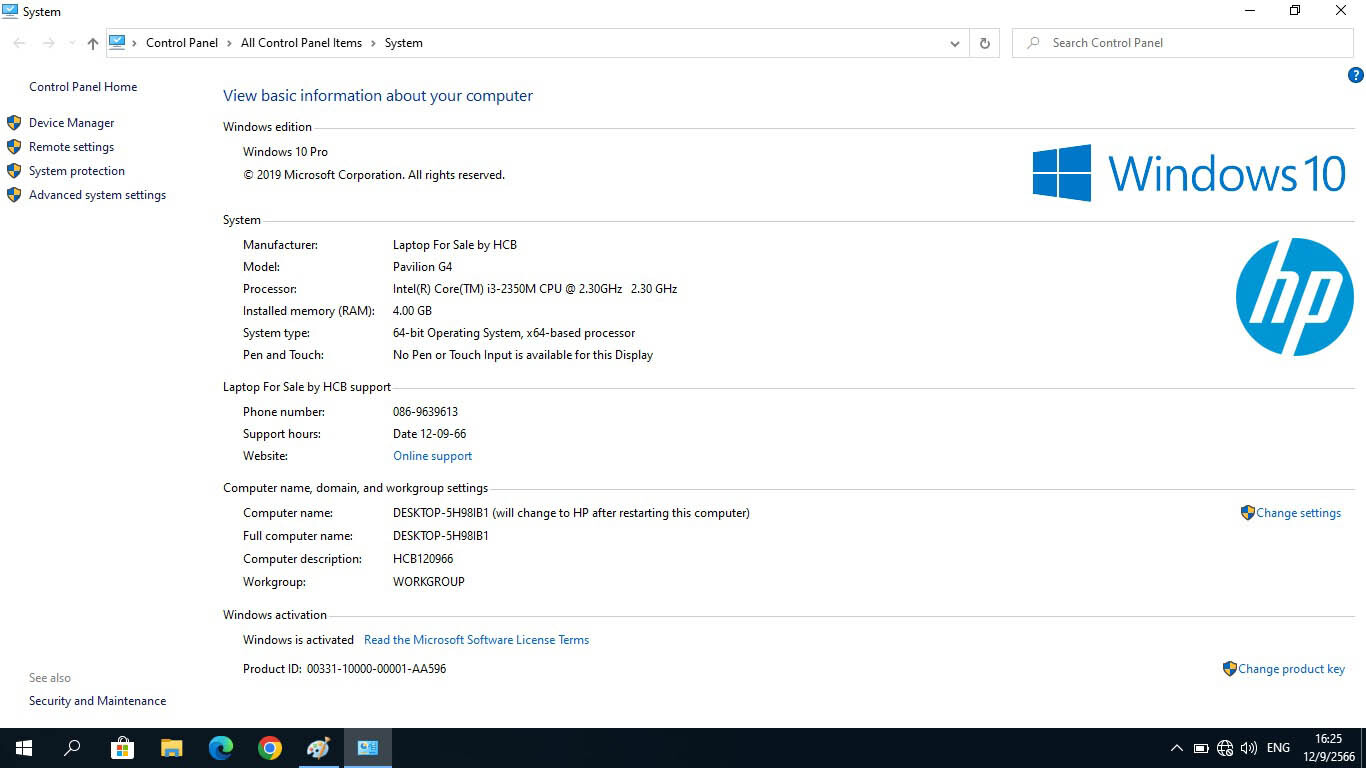Click the Forward navigation arrow
The image size is (1366, 768).
(x=48, y=43)
